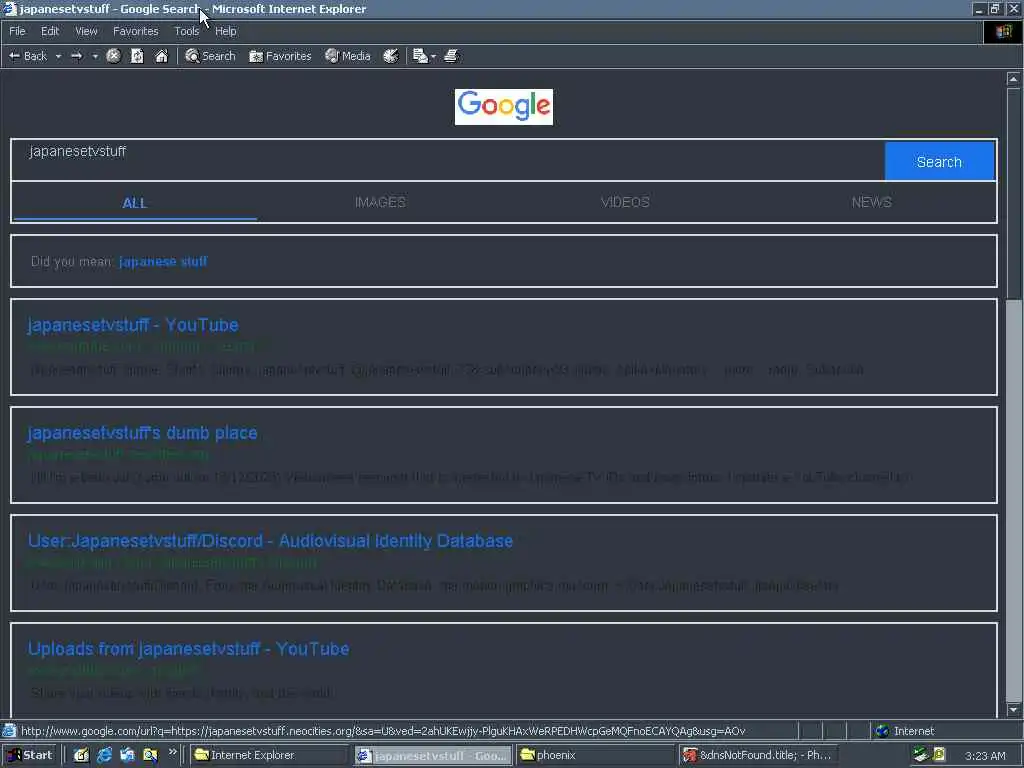The width and height of the screenshot is (1024, 768).
Task: Focus the japanesetvstuff search box
Action: pos(447,160)
